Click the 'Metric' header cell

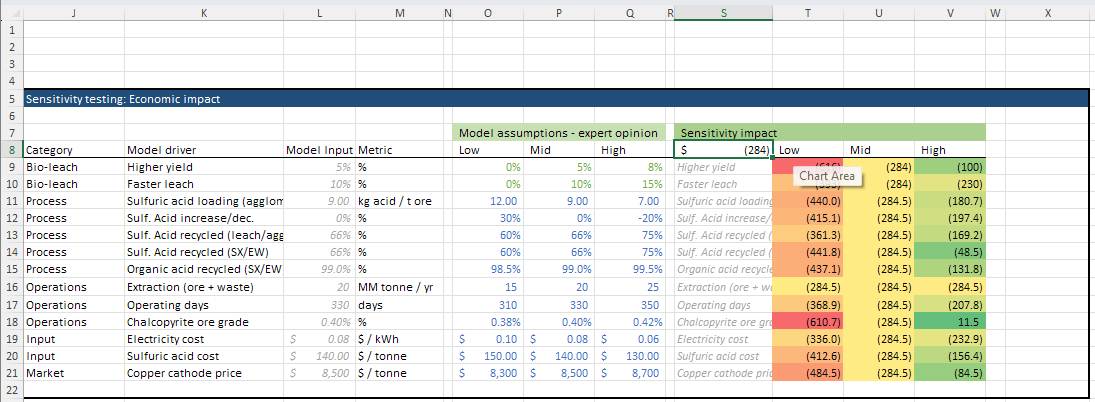tap(399, 149)
